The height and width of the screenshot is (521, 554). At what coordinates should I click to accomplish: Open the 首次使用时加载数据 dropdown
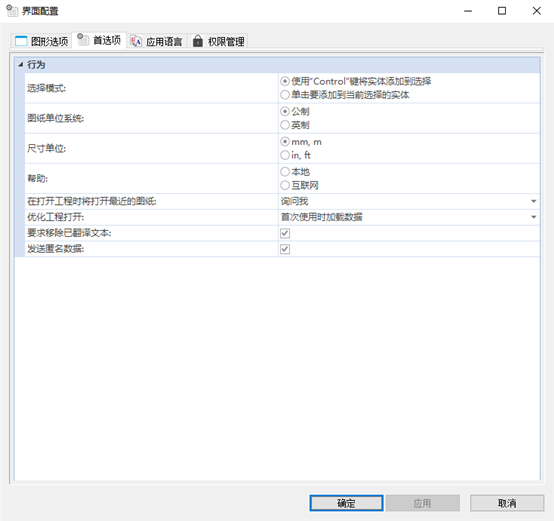pyautogui.click(x=409, y=217)
